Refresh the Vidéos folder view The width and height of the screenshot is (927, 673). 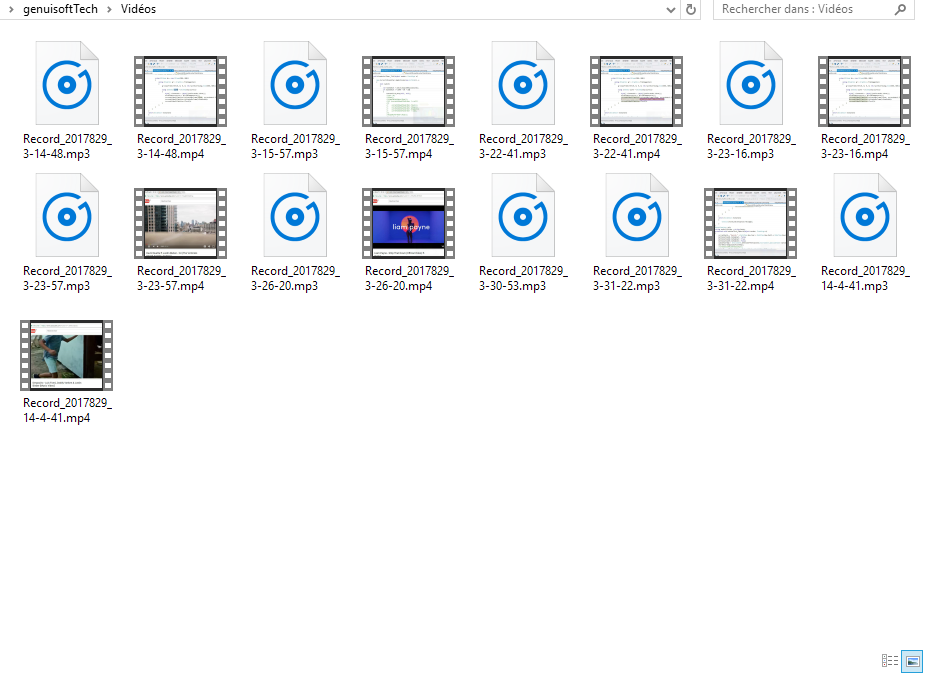click(x=690, y=9)
